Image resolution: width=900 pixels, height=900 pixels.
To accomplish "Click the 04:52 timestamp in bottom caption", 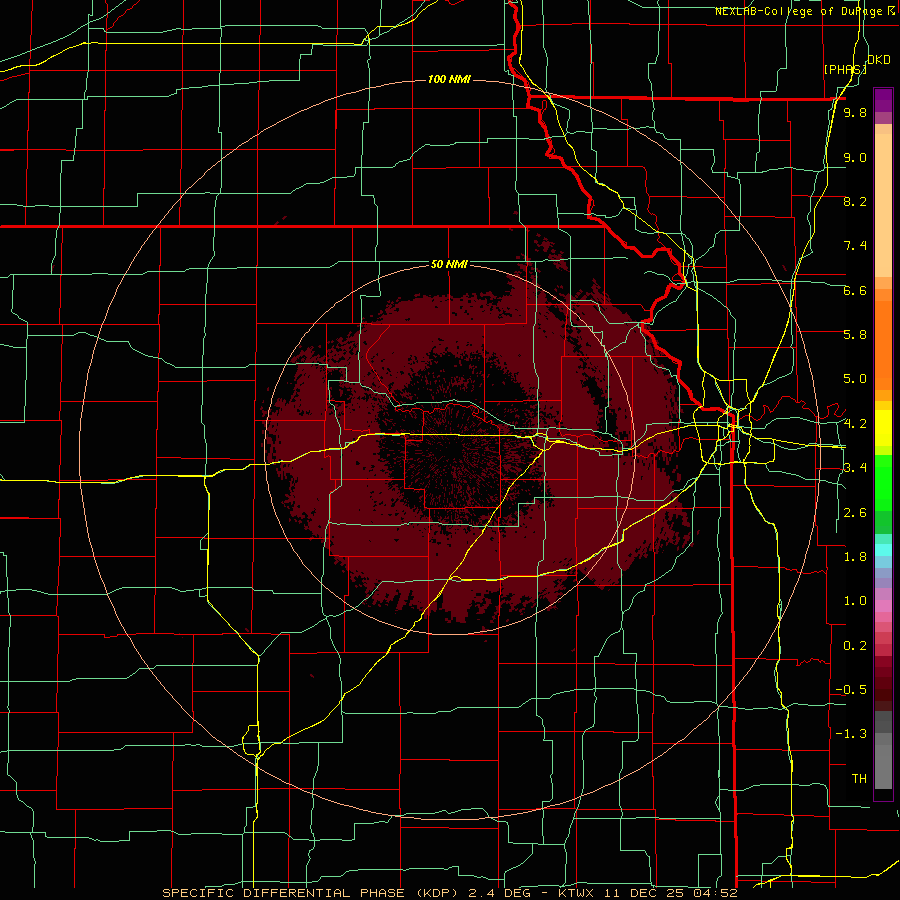I will click(717, 893).
